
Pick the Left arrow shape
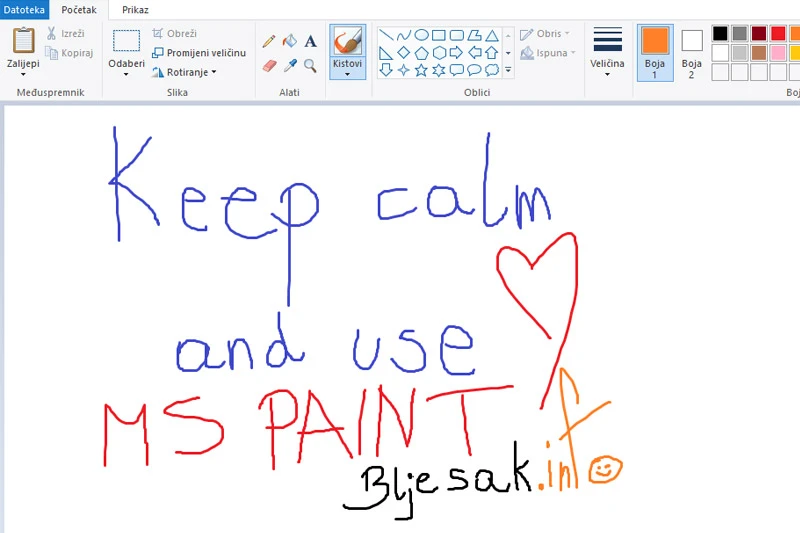click(474, 53)
